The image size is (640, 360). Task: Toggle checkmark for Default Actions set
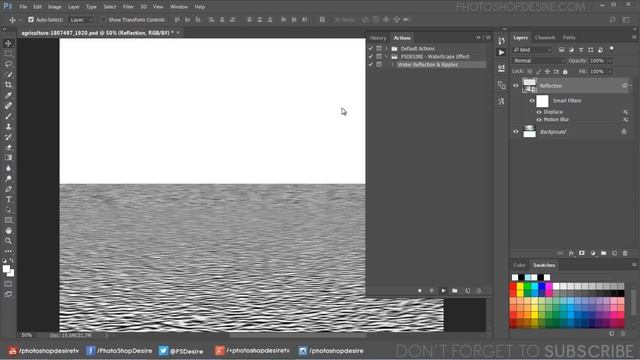click(371, 49)
